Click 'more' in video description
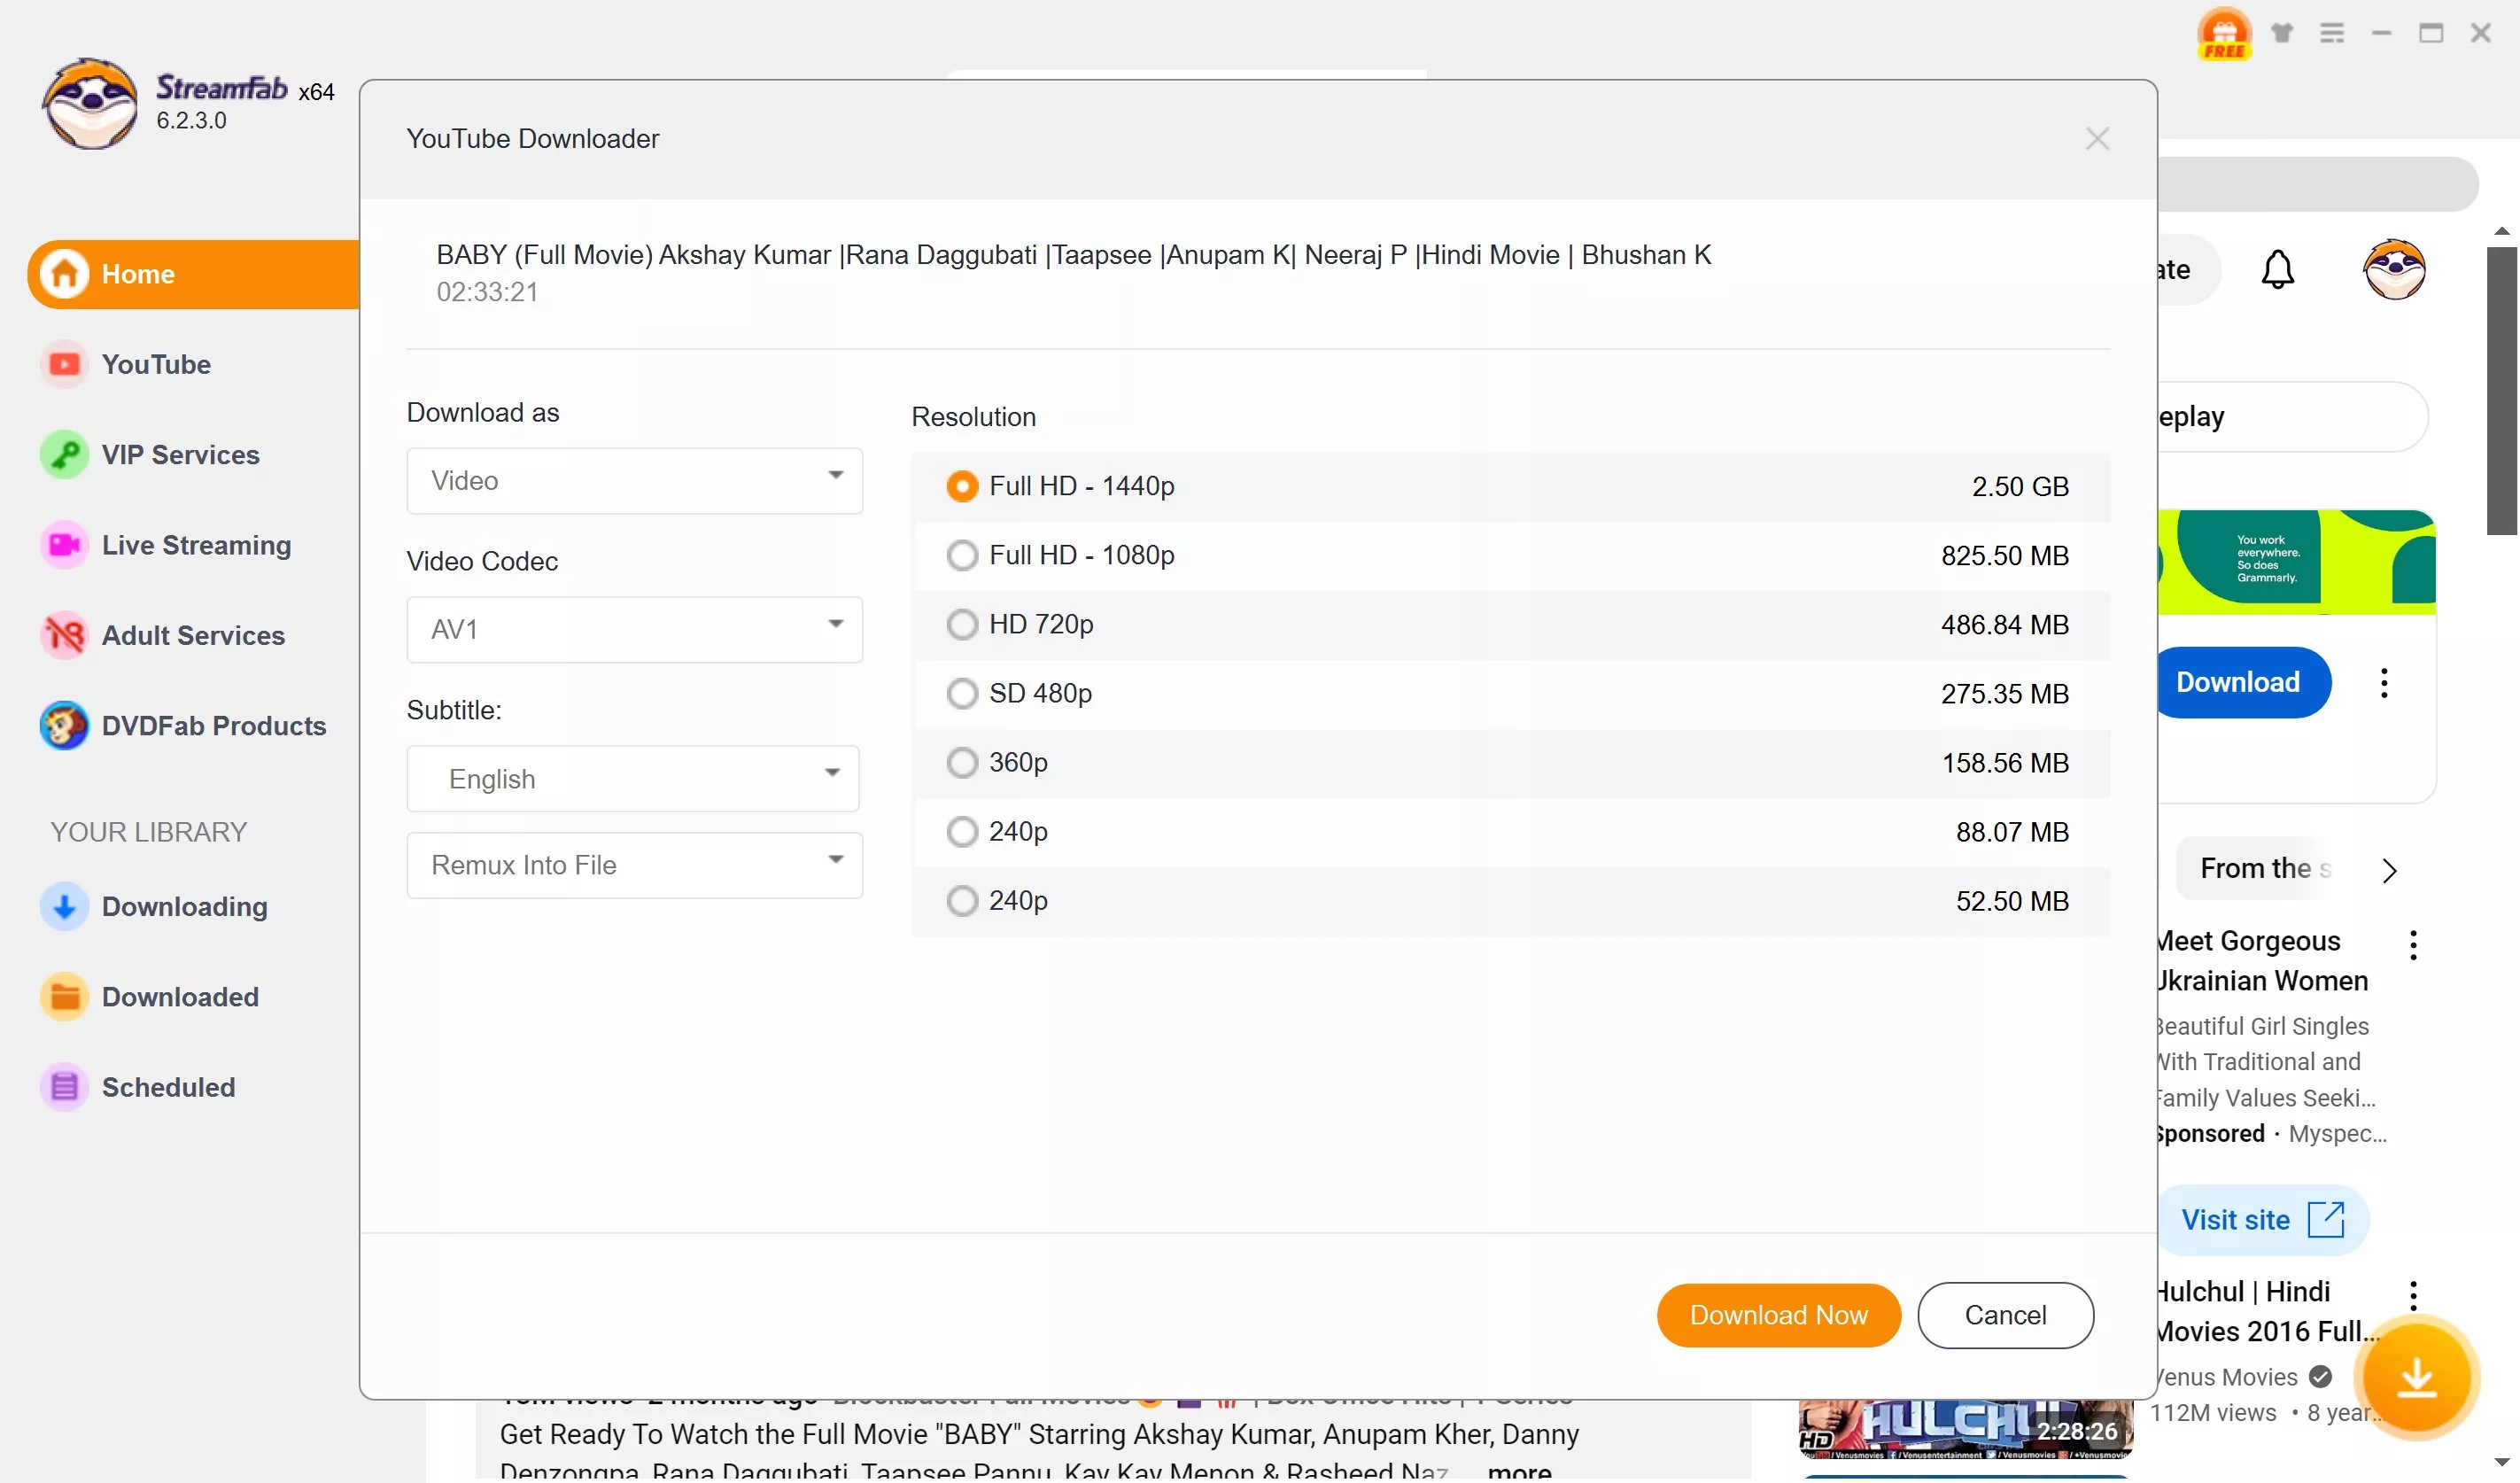 point(1519,1472)
